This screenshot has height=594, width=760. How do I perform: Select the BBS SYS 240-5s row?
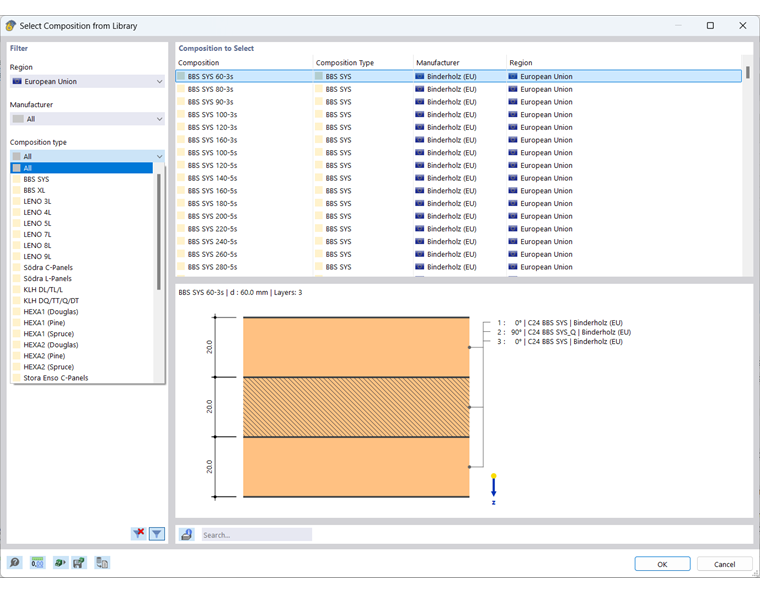pyautogui.click(x=458, y=242)
